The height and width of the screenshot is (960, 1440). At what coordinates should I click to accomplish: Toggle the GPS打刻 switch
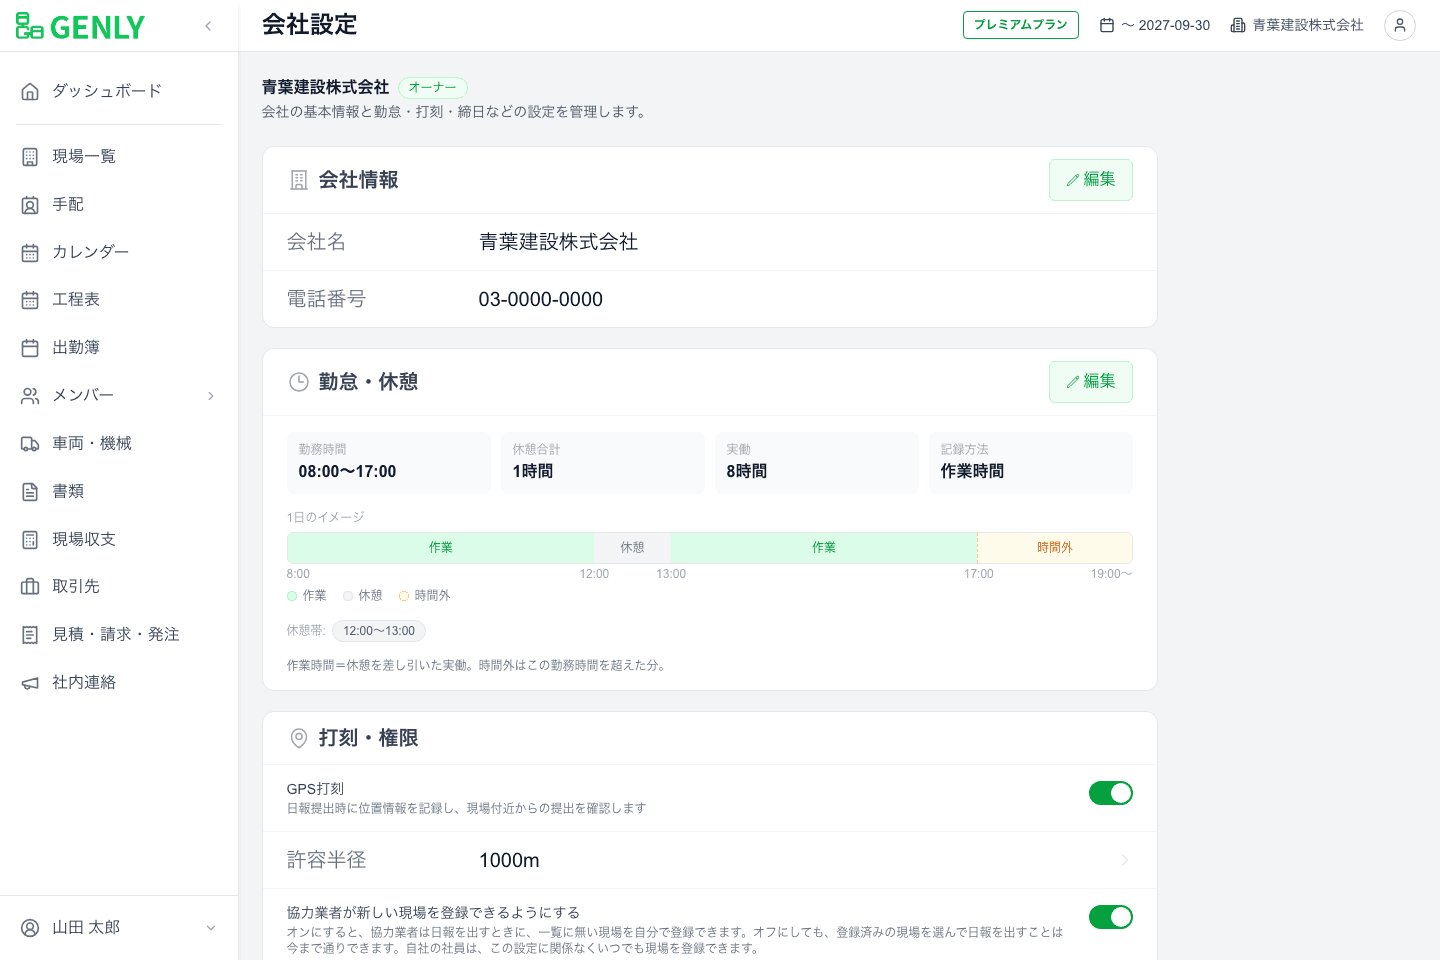coord(1111,793)
